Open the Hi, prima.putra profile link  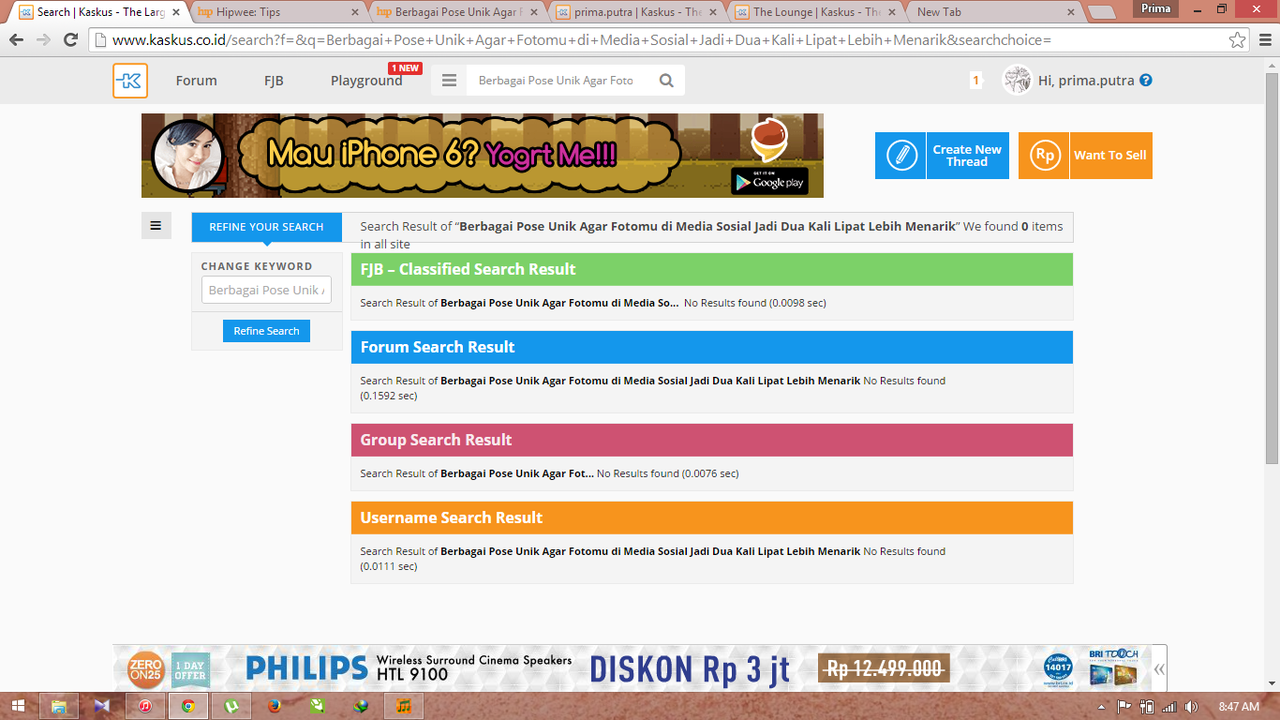tap(1086, 81)
